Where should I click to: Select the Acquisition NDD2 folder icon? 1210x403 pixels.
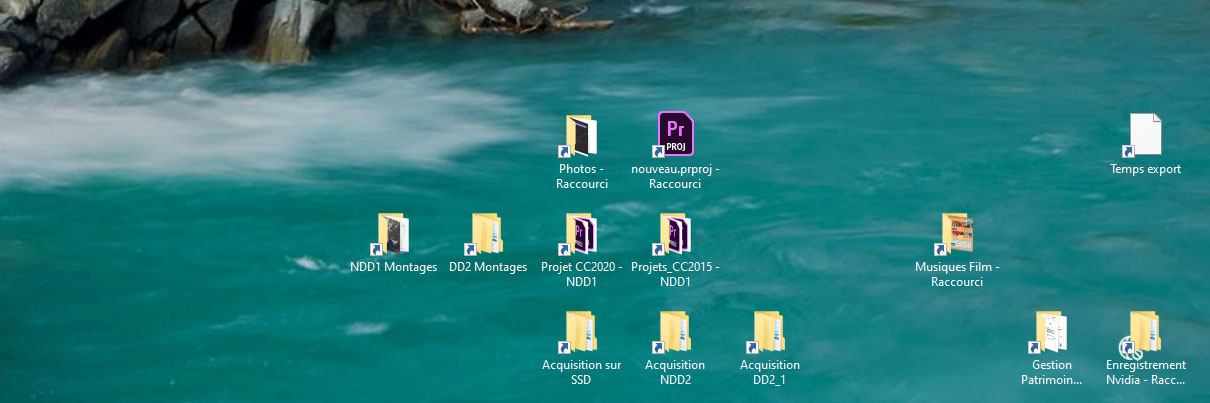point(675,331)
